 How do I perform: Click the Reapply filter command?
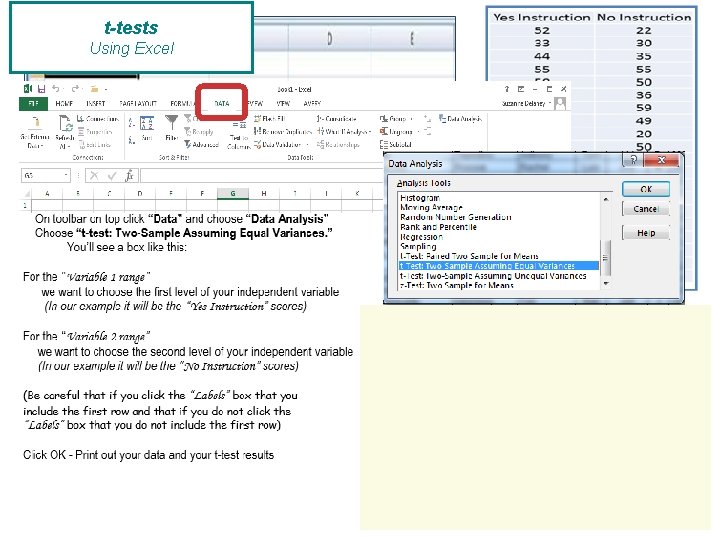199,132
